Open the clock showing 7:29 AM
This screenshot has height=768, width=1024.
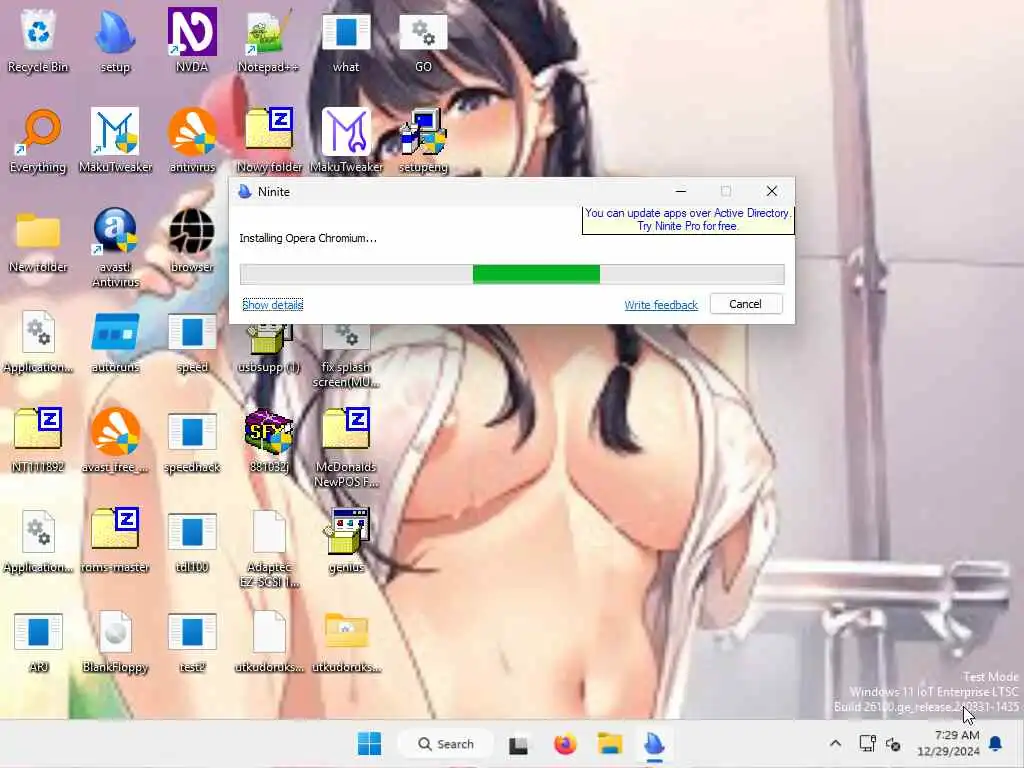[x=948, y=743]
